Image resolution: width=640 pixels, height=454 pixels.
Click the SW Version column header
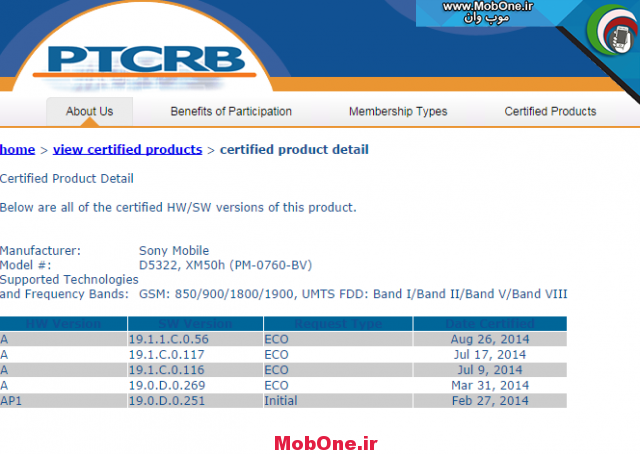(195, 324)
